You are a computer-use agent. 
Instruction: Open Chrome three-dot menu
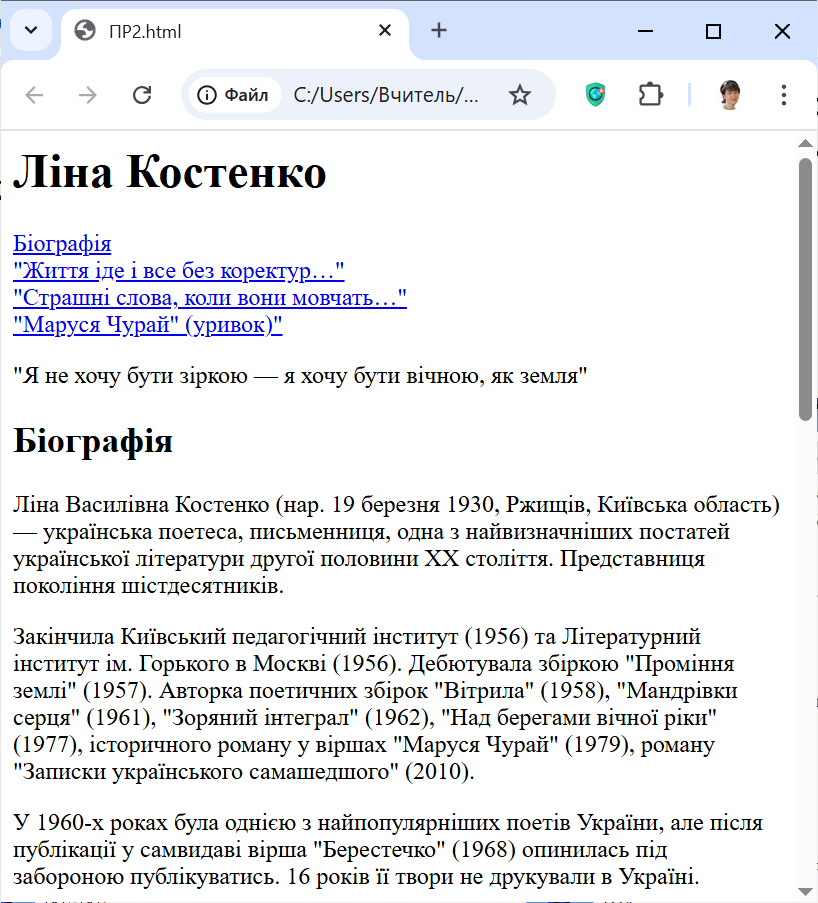783,95
